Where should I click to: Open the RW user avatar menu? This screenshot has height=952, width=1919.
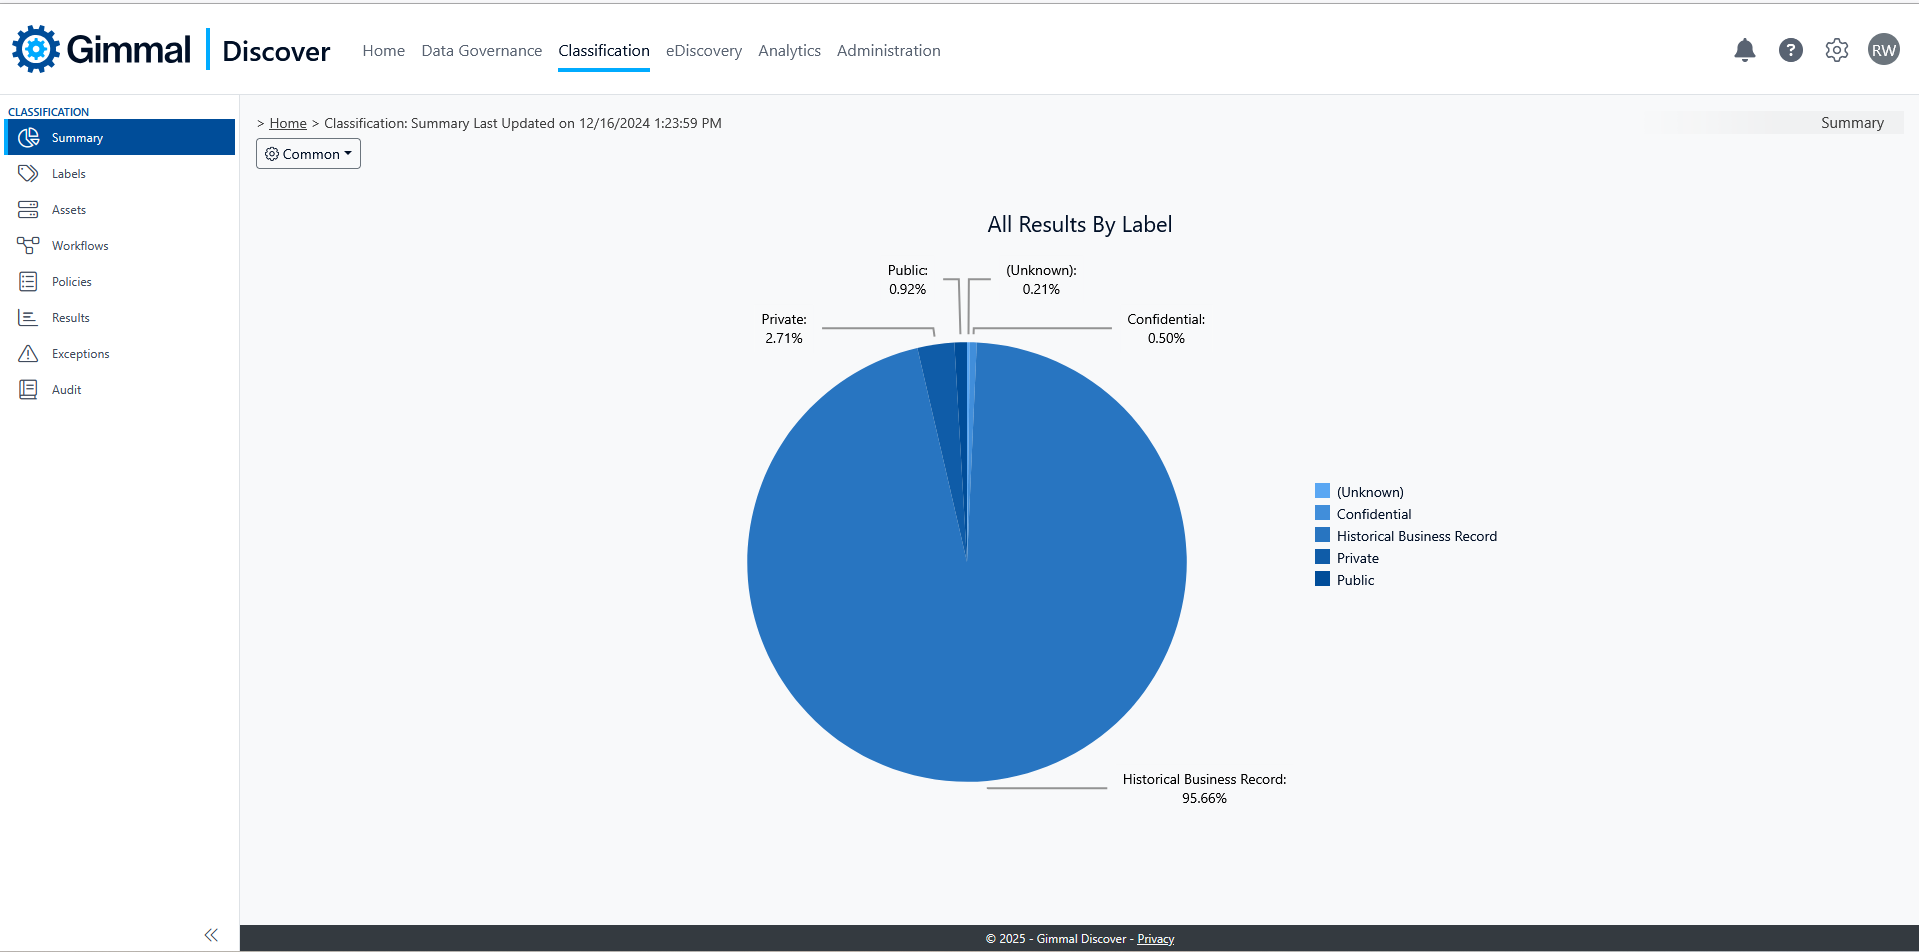pyautogui.click(x=1883, y=50)
